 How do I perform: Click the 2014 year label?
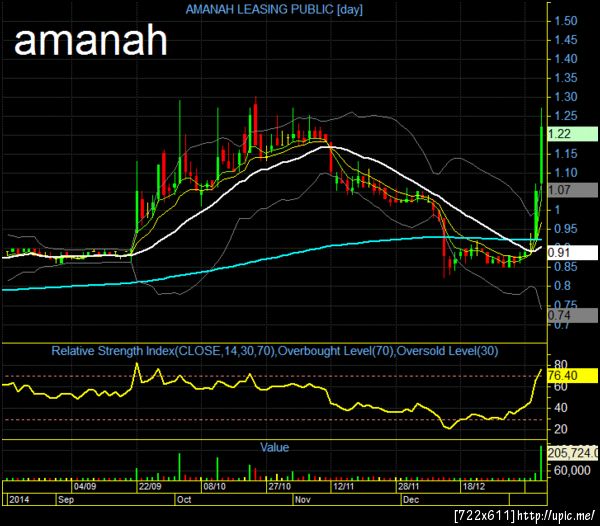(x=19, y=499)
